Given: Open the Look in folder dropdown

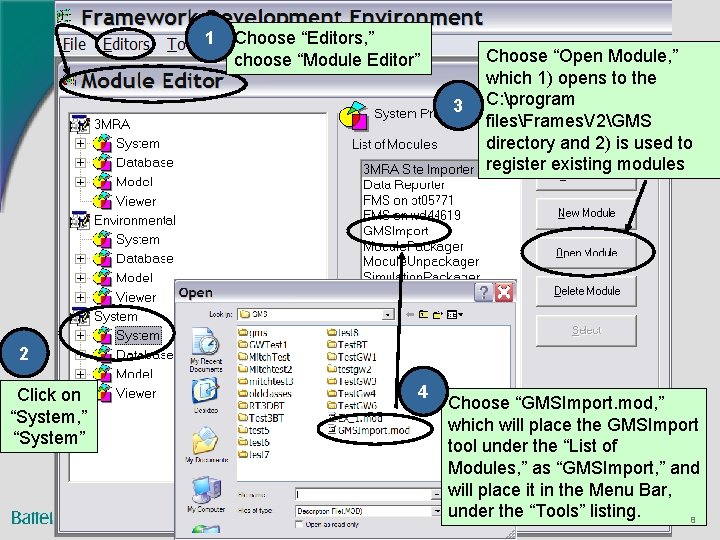Looking at the screenshot, I should [388, 315].
